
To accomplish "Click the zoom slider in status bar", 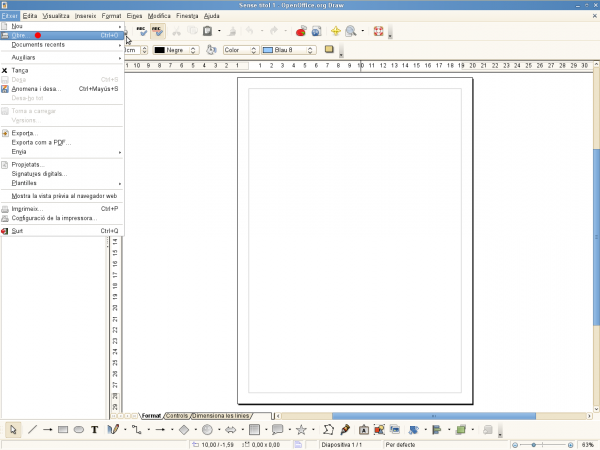I will 534,444.
